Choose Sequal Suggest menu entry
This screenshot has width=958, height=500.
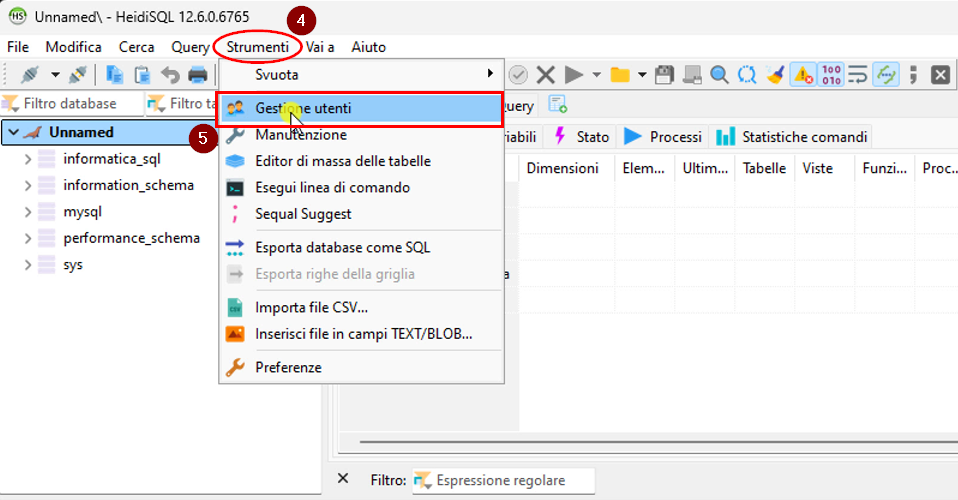click(361, 214)
